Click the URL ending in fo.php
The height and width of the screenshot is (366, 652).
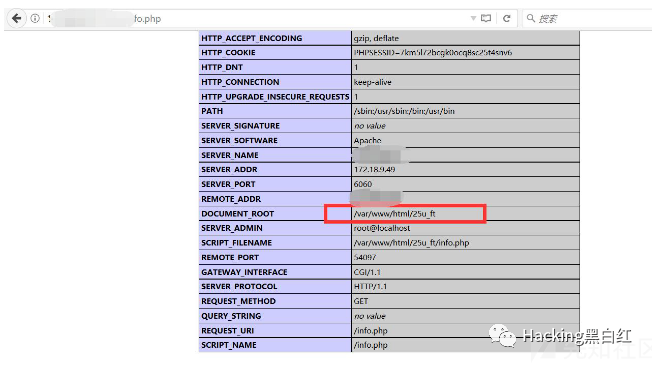(147, 19)
